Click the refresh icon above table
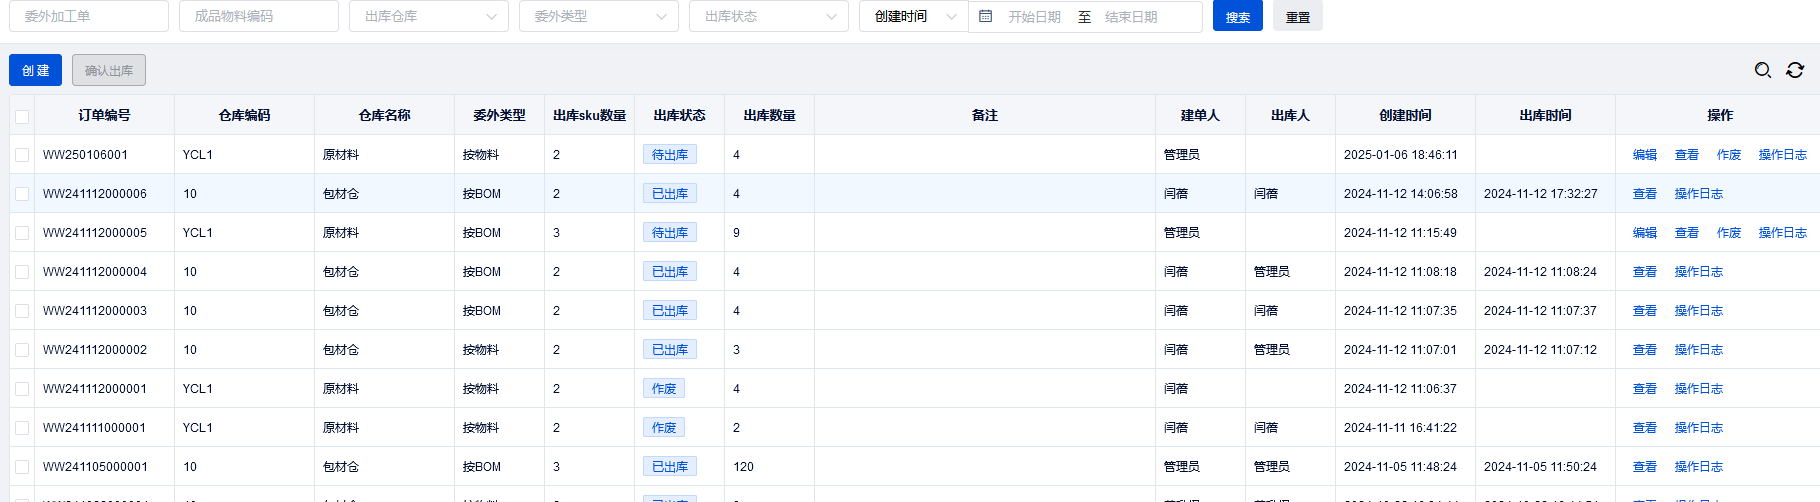The width and height of the screenshot is (1820, 502). [1795, 70]
